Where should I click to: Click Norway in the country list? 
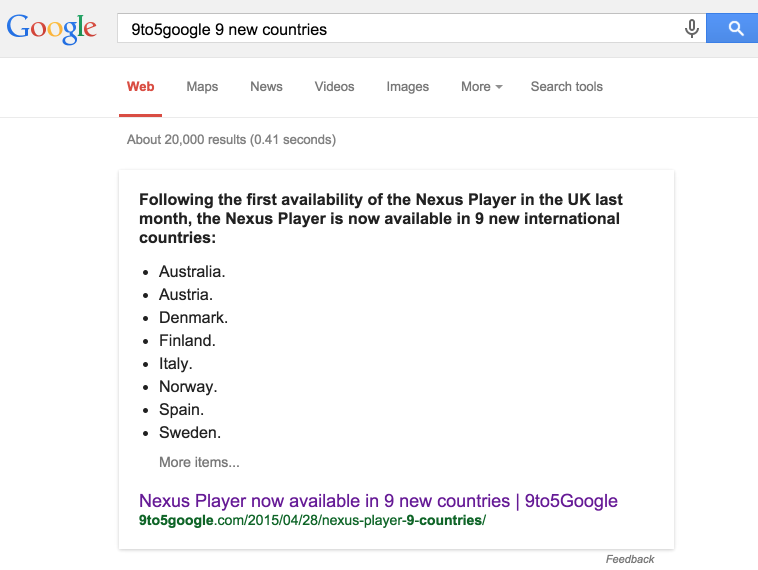(188, 387)
